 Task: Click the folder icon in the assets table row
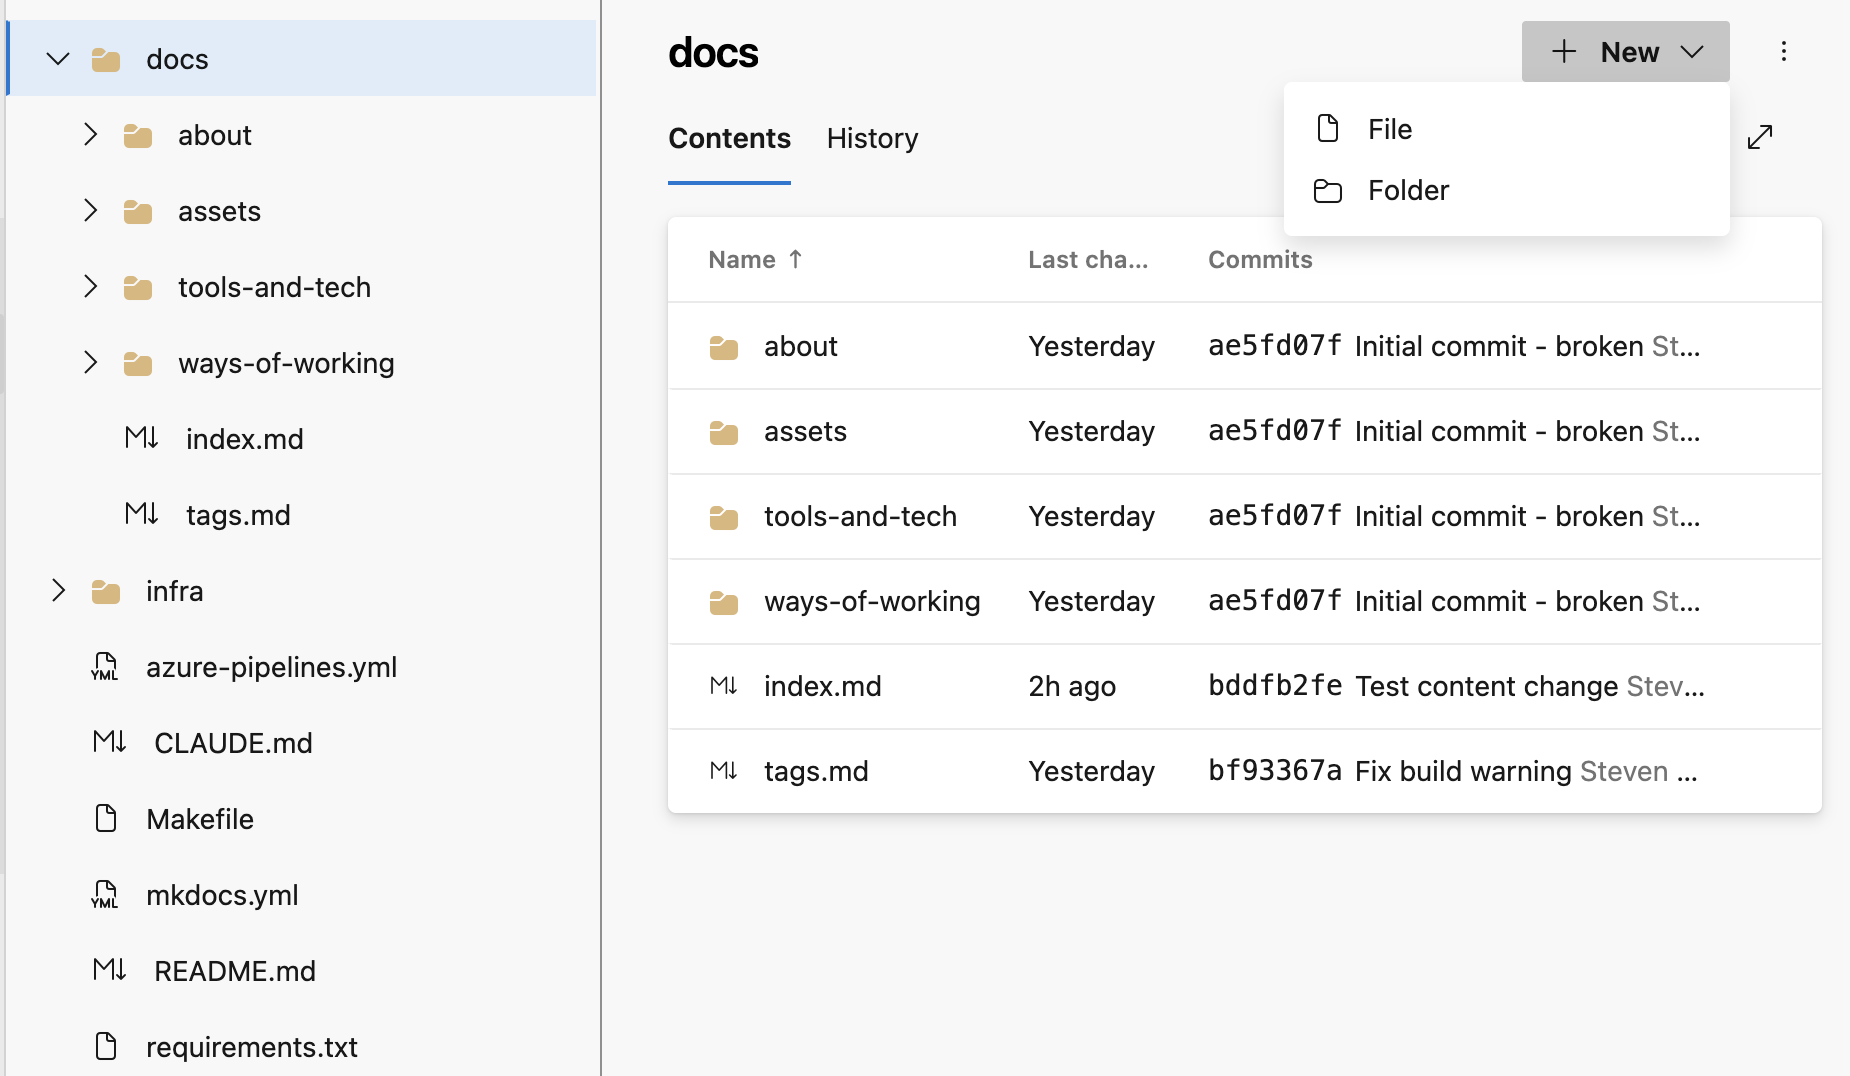(723, 432)
